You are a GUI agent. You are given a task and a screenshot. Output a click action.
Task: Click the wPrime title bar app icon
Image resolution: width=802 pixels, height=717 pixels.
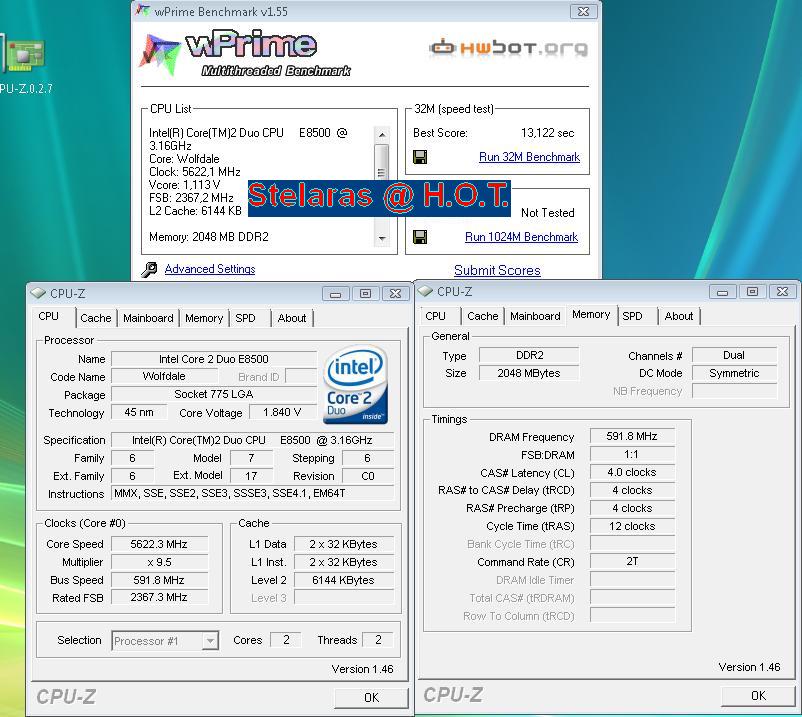point(143,10)
